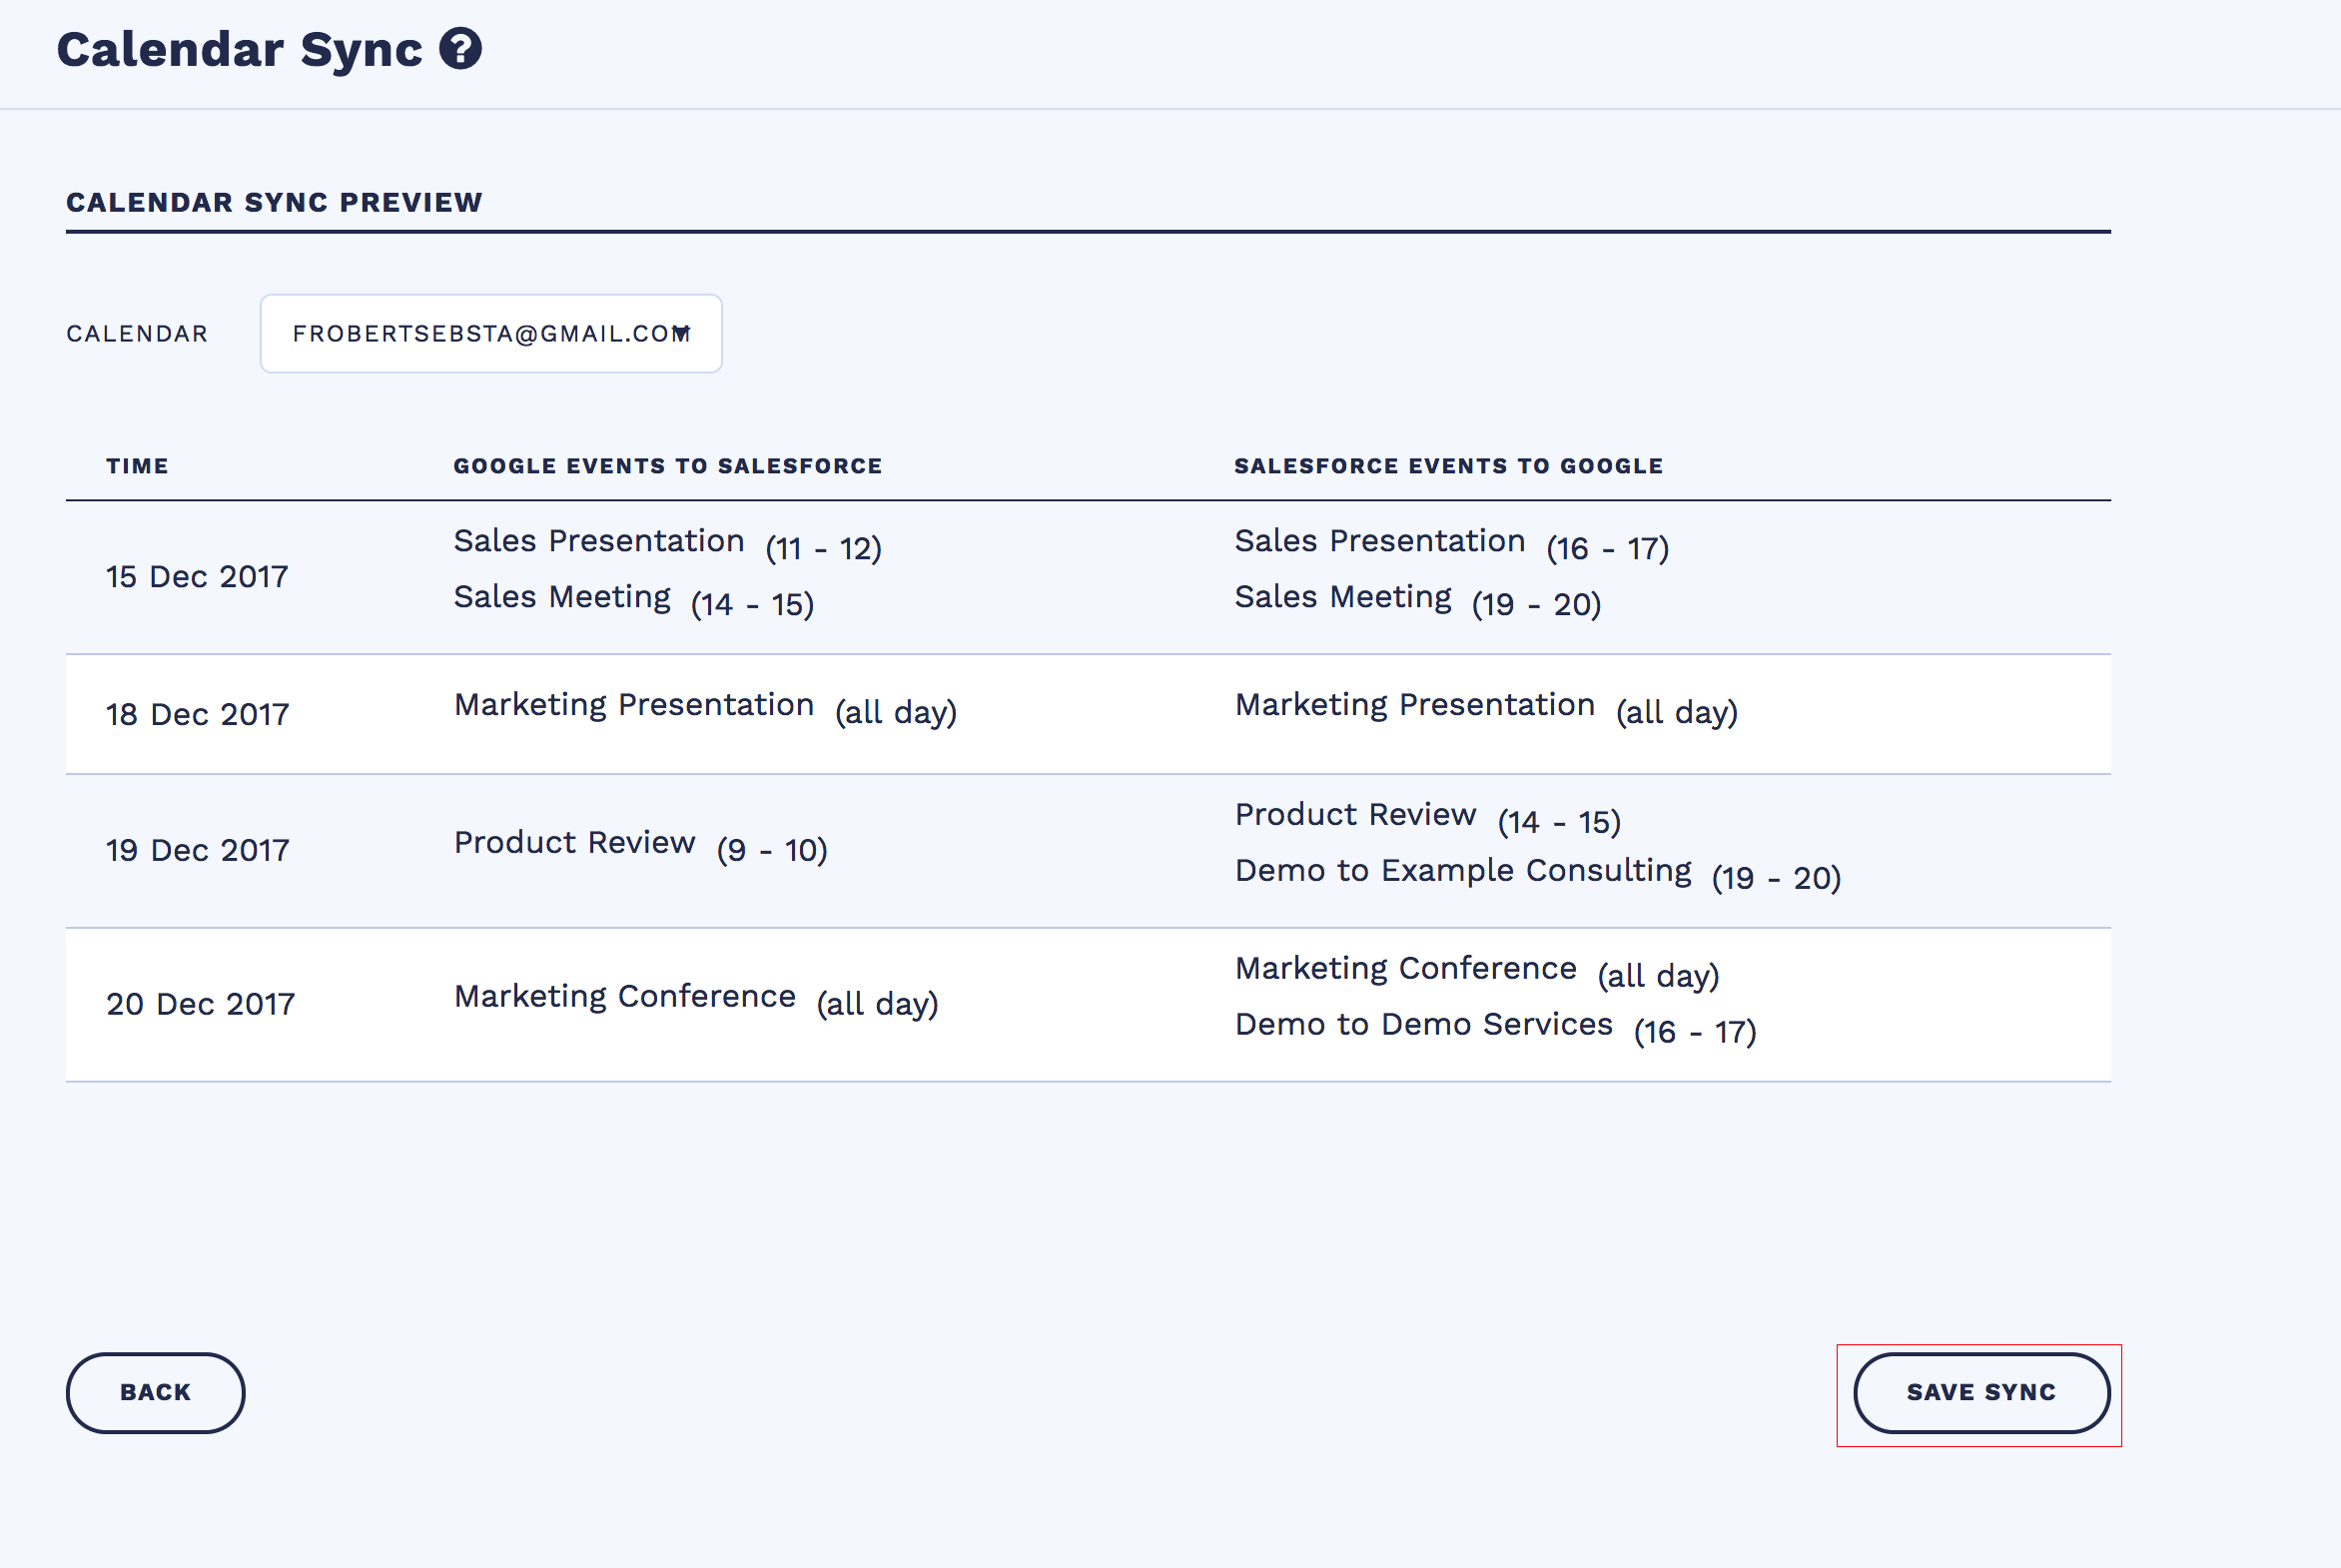2341x1568 pixels.
Task: Click the help question mark icon
Action: 461,49
